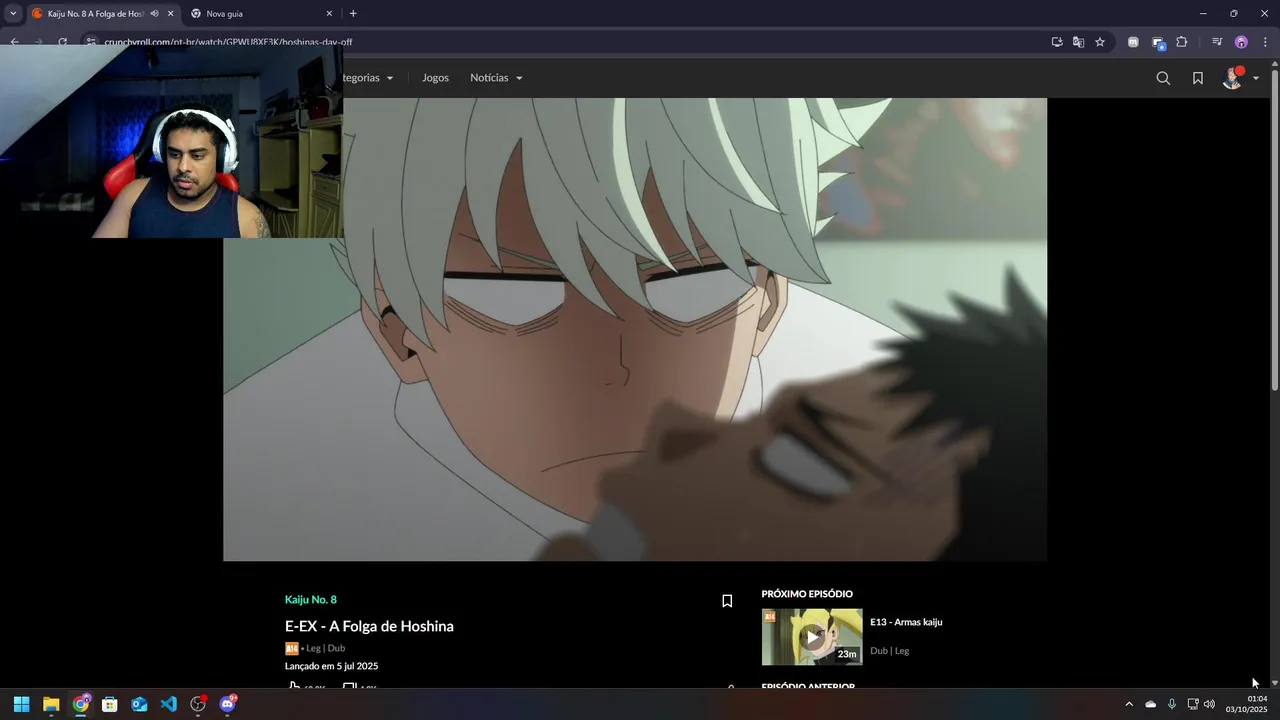Click the PRÓXIMO EPISÓDIO heading
Screen dimensions: 1280x720
click(807, 594)
